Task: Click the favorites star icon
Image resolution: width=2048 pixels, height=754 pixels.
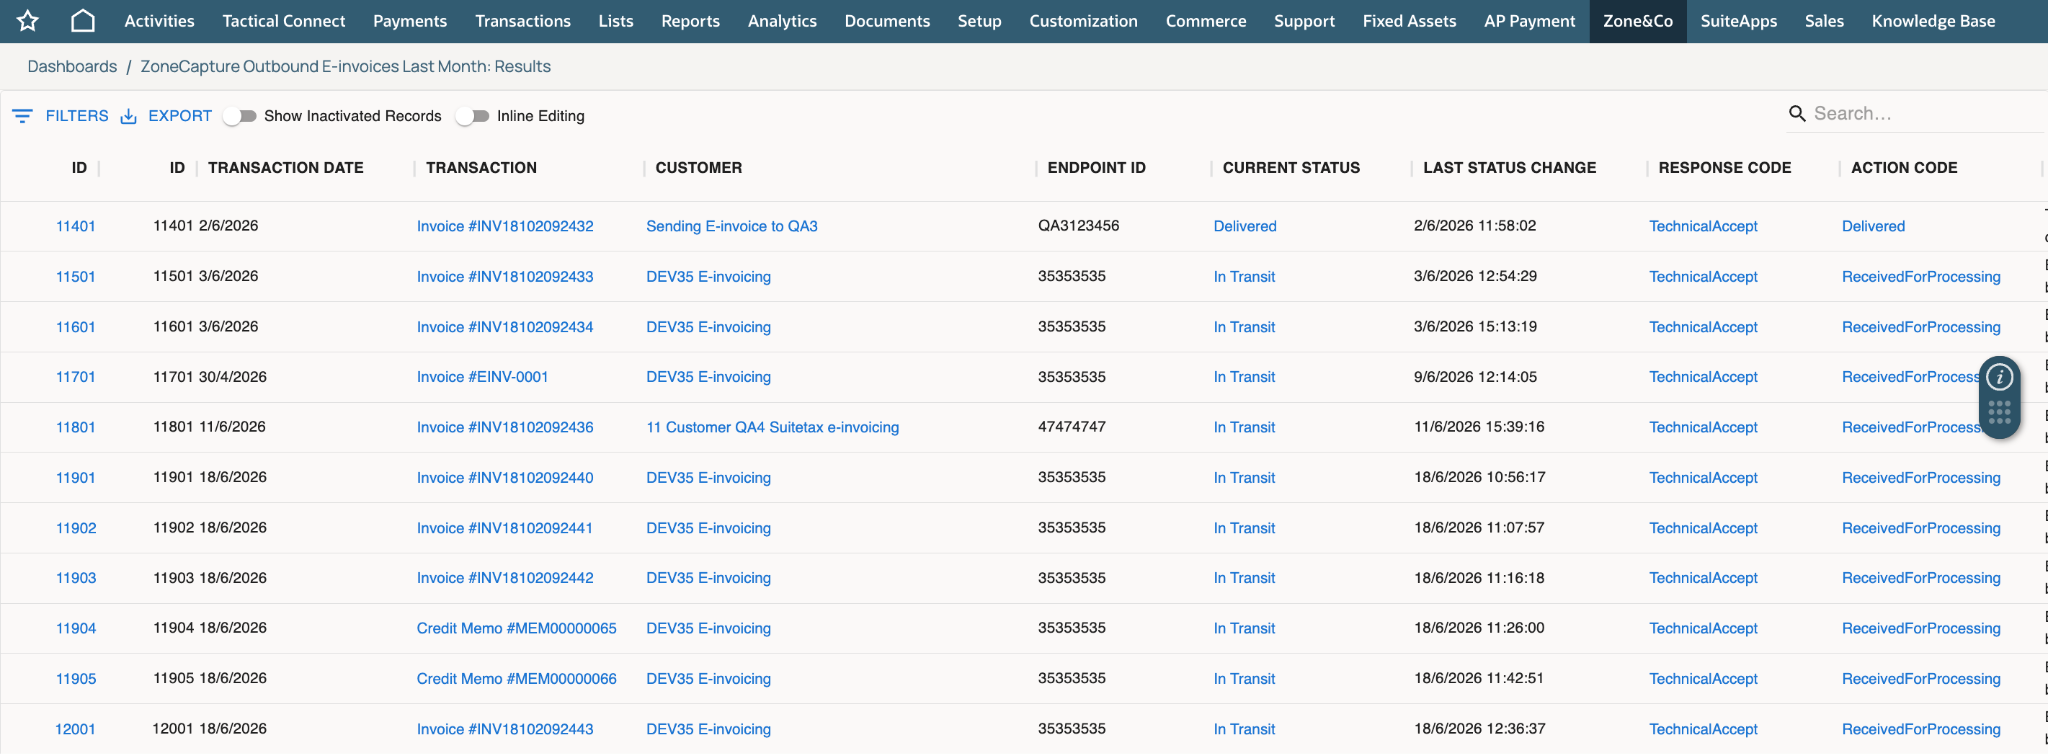Action: pyautogui.click(x=28, y=21)
